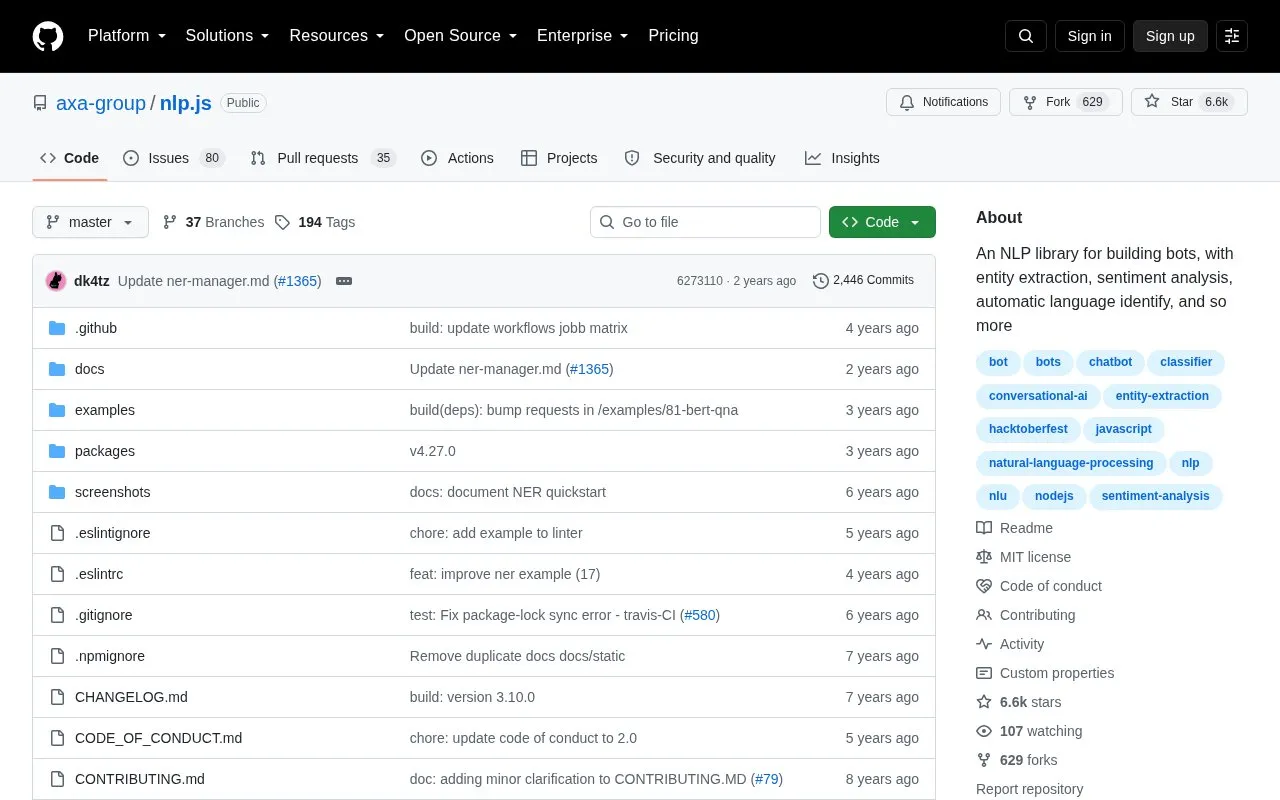1280x800 pixels.
Task: Open the appearance settings icon button
Action: (x=1232, y=36)
